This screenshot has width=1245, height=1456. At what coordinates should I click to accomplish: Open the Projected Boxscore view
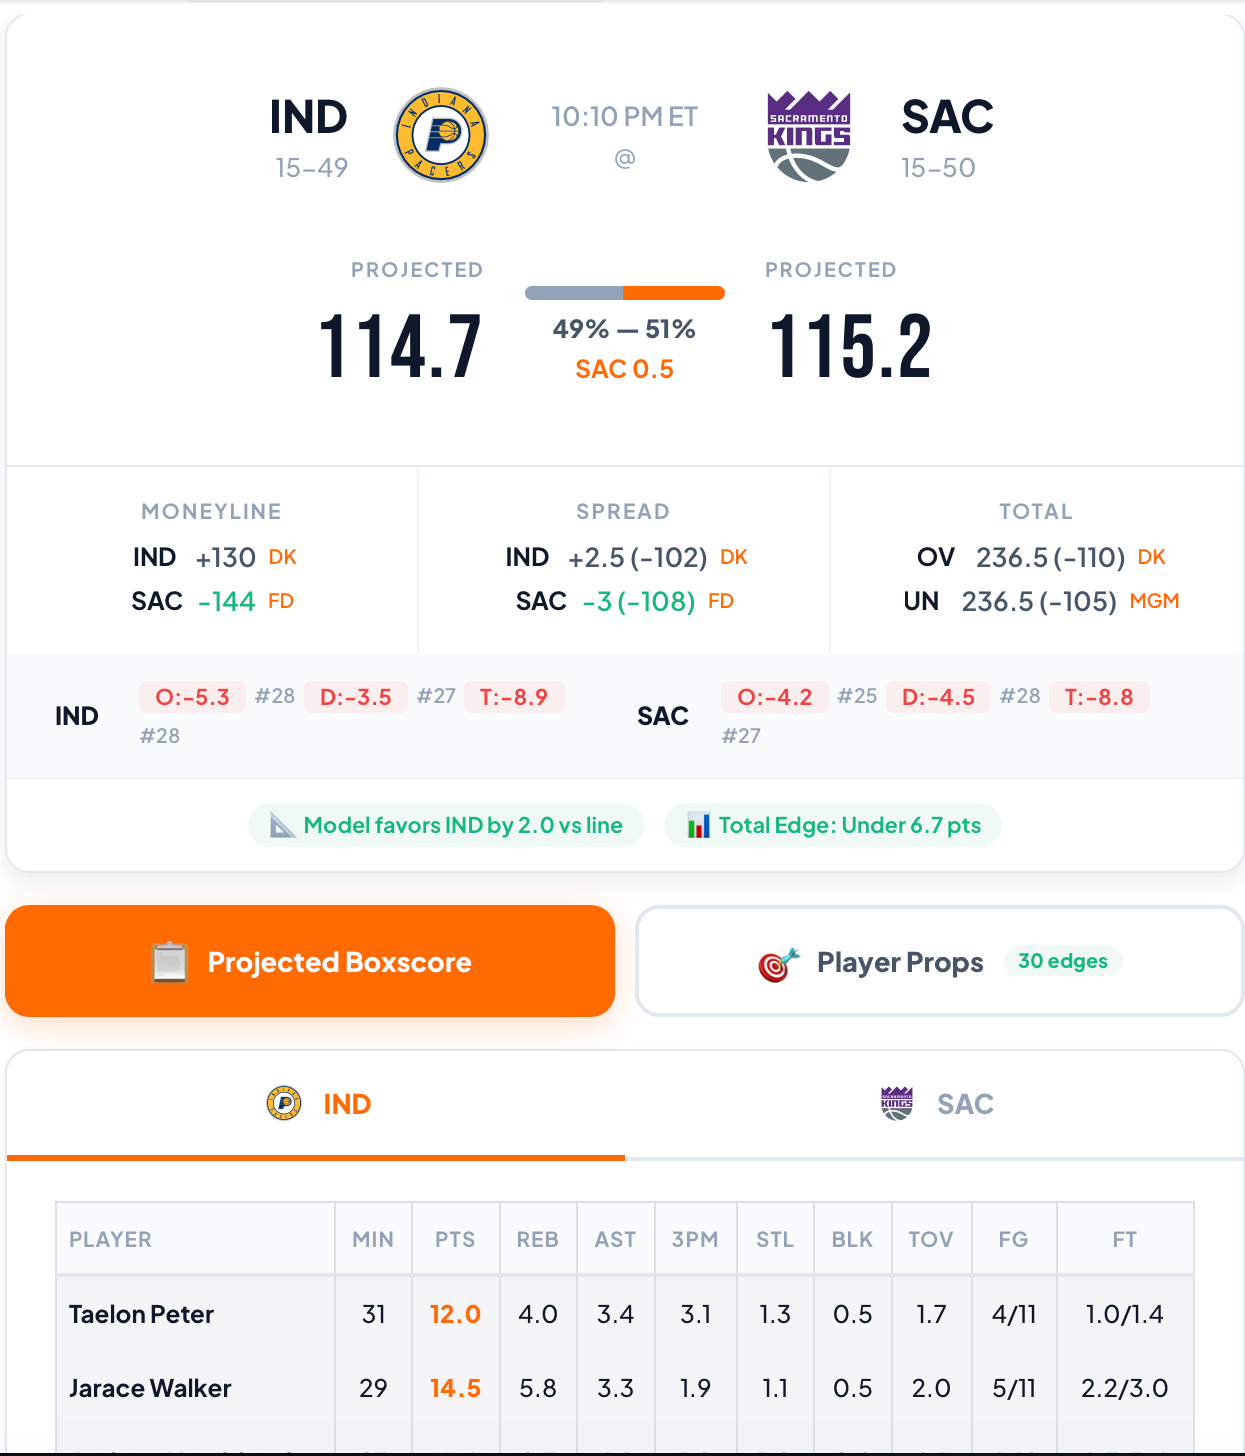point(310,962)
